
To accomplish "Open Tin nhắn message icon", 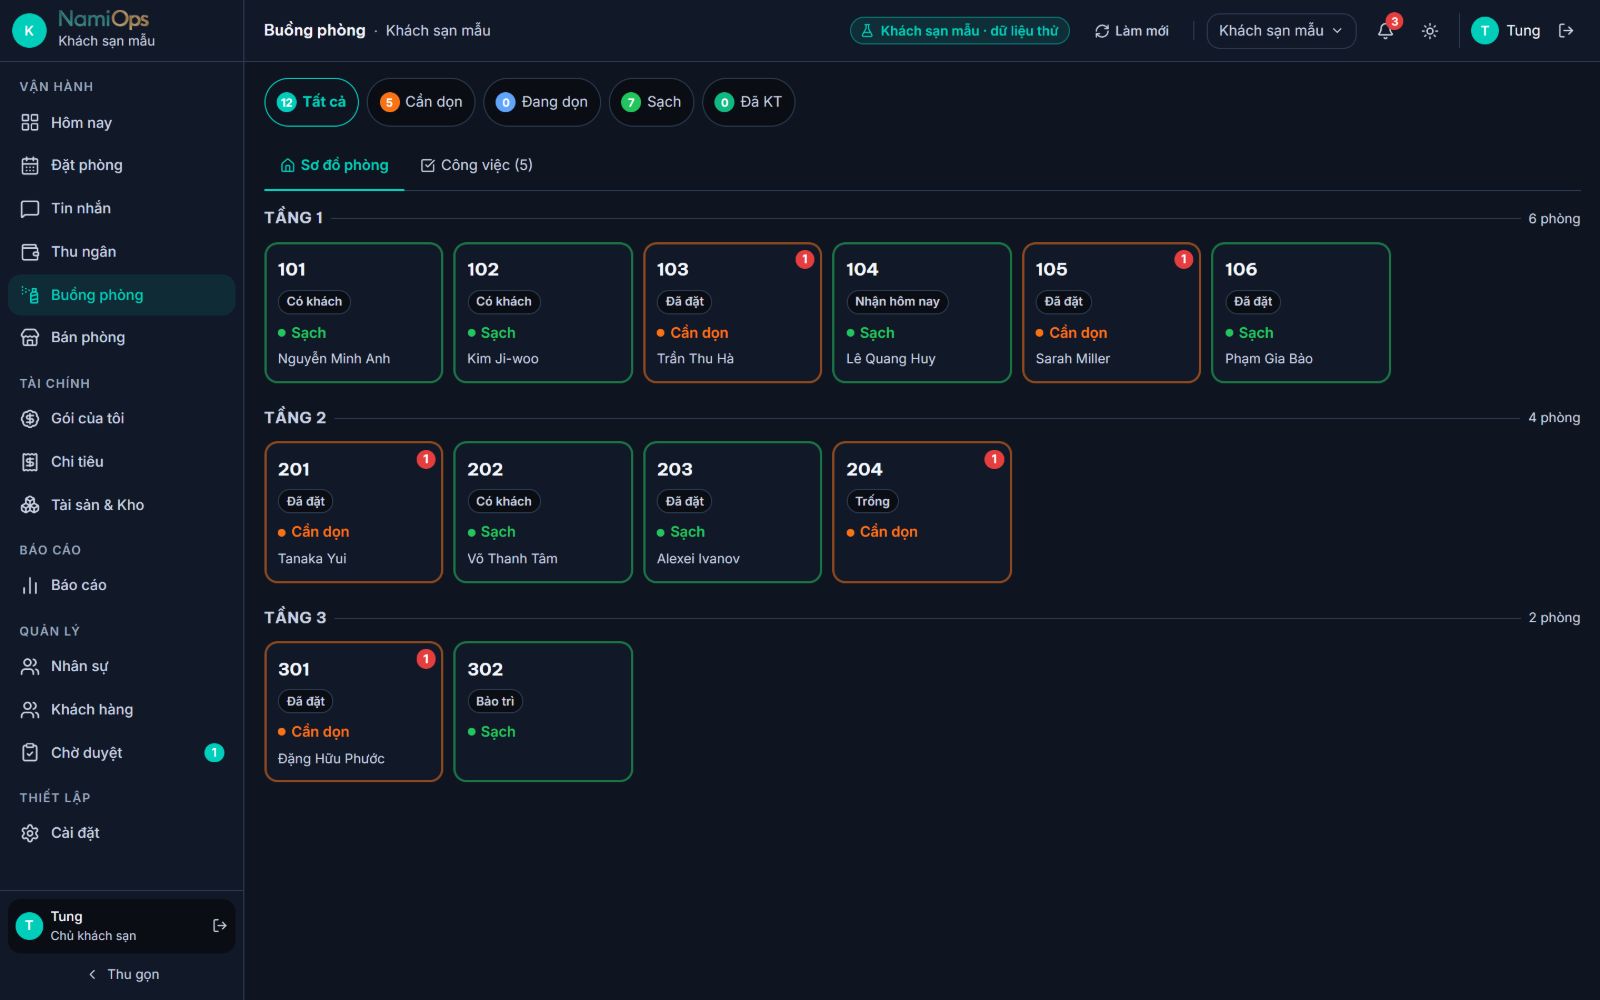I will click(x=30, y=209).
